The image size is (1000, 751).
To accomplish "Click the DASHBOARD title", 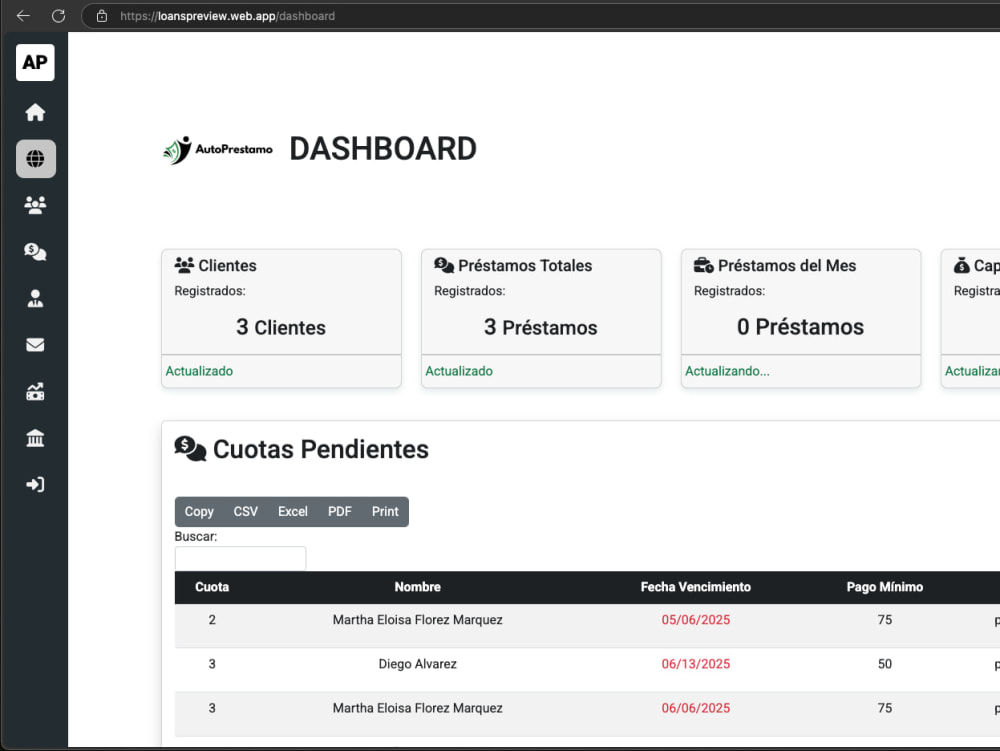I will click(383, 149).
